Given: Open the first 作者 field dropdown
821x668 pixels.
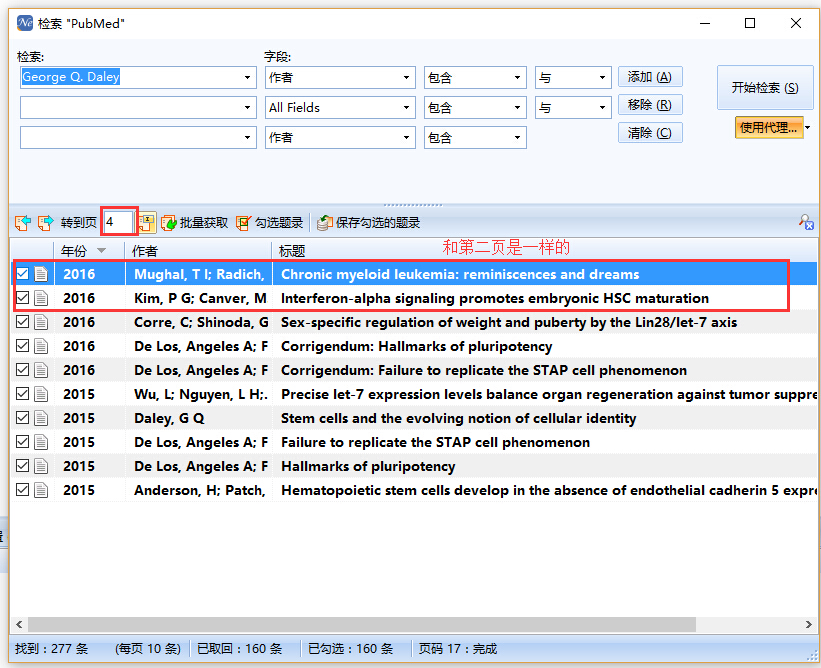Looking at the screenshot, I should [x=406, y=77].
